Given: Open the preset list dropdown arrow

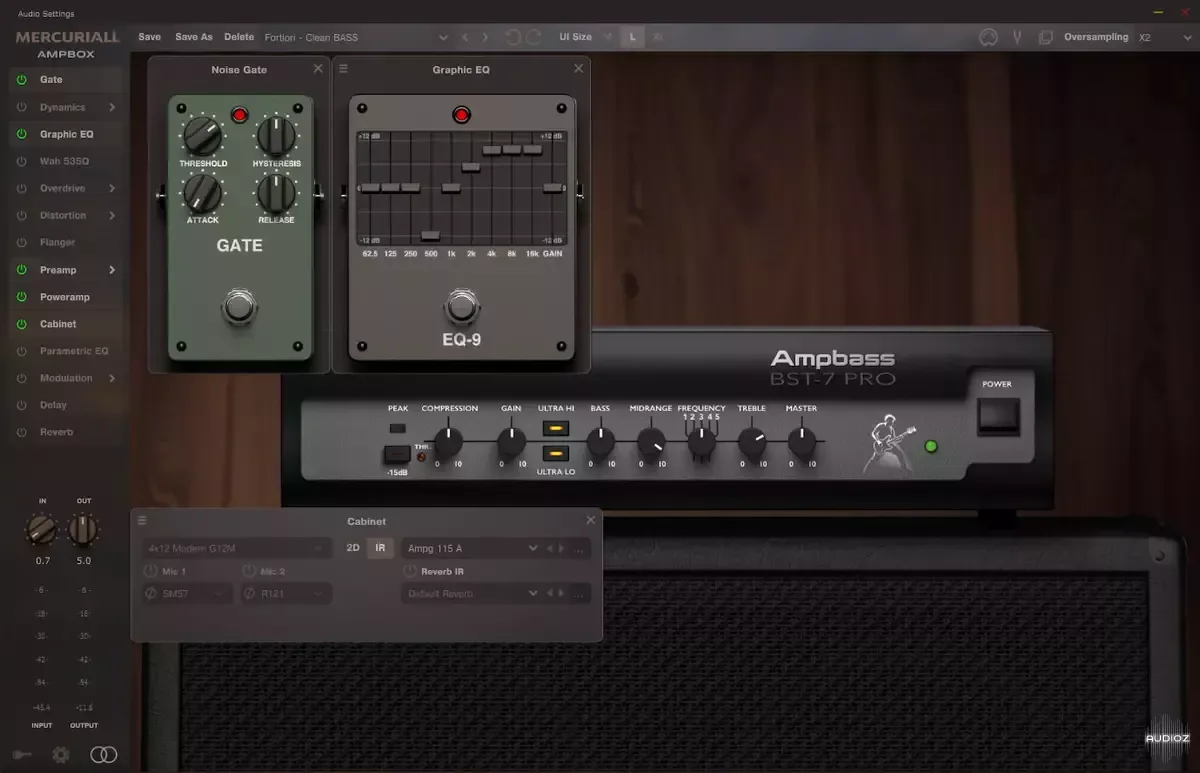Looking at the screenshot, I should (444, 38).
